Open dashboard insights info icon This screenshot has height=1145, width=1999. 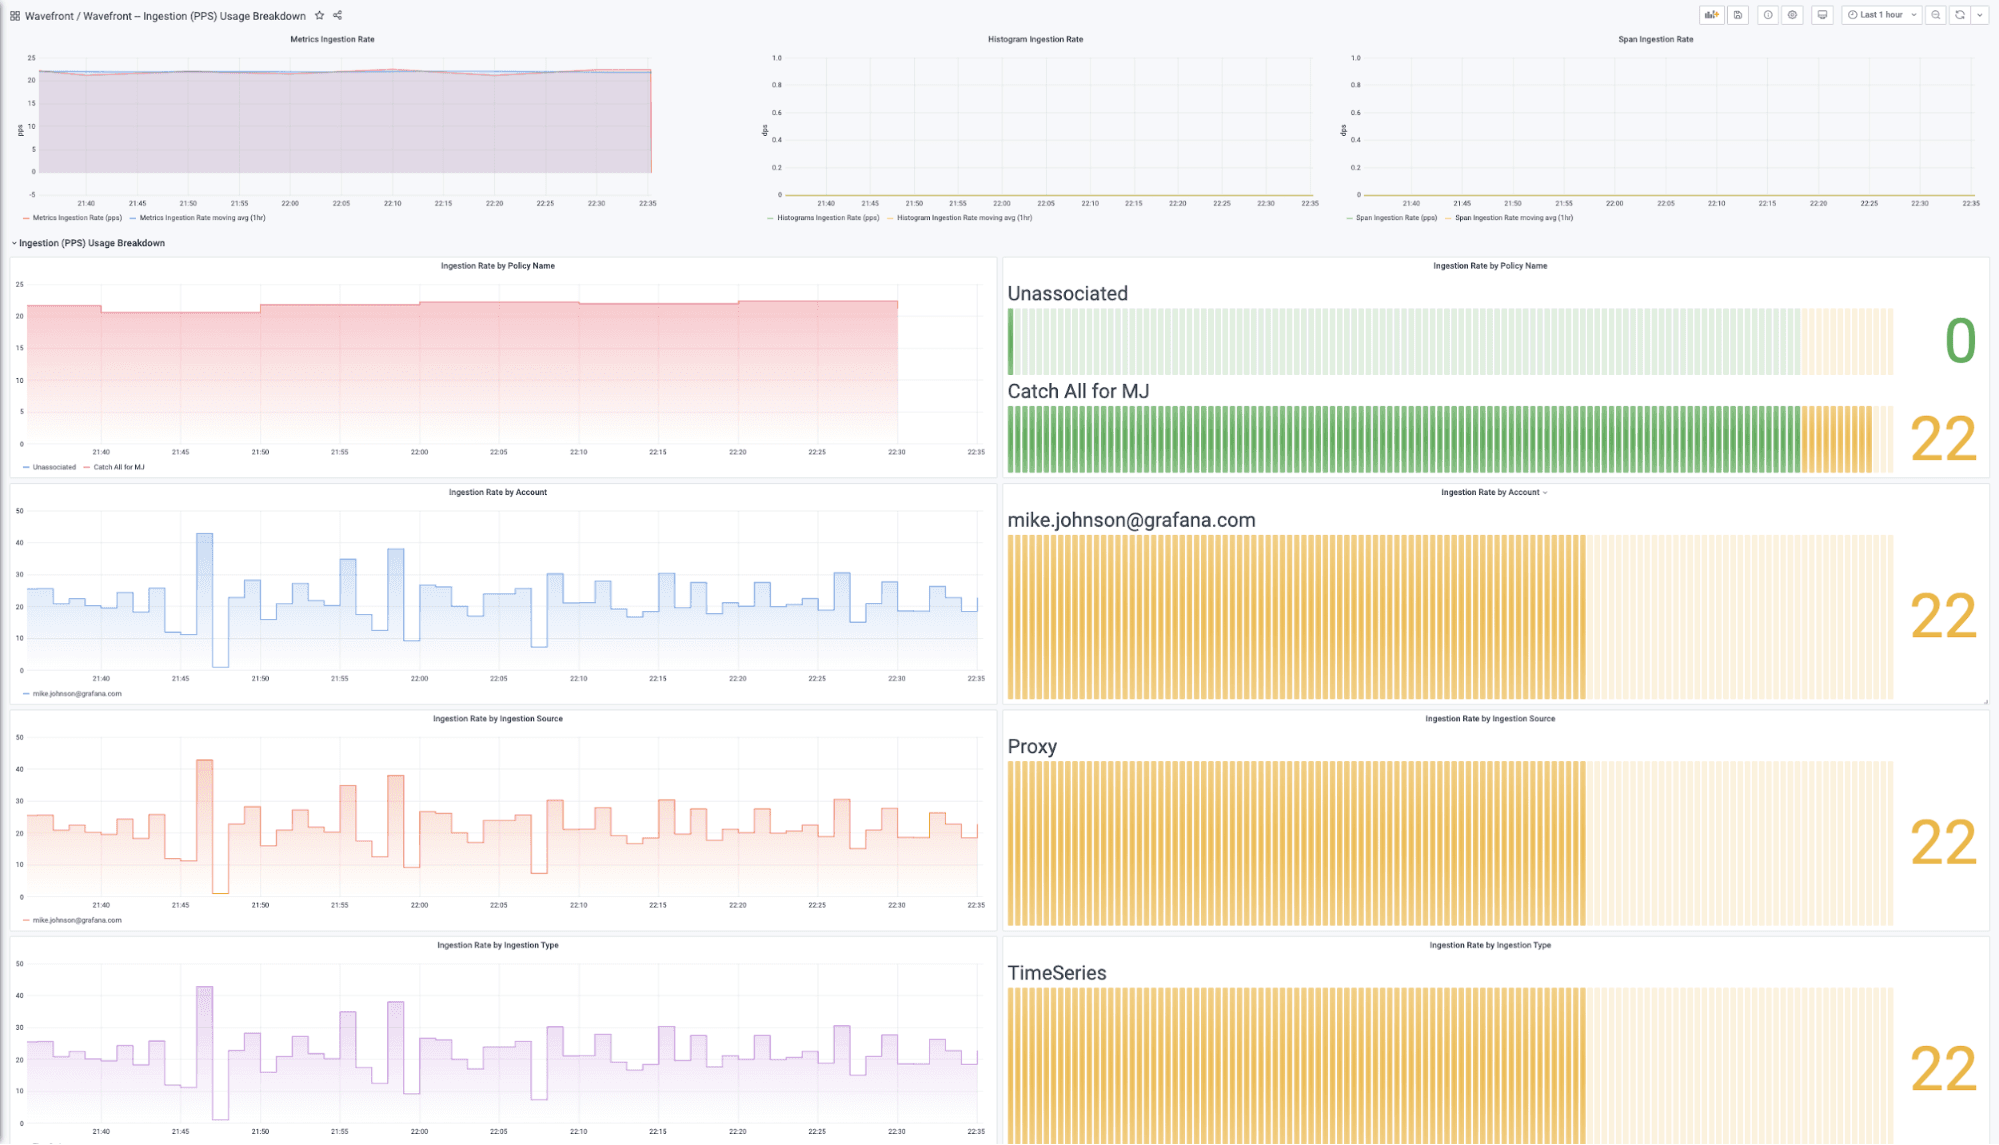click(x=1768, y=15)
